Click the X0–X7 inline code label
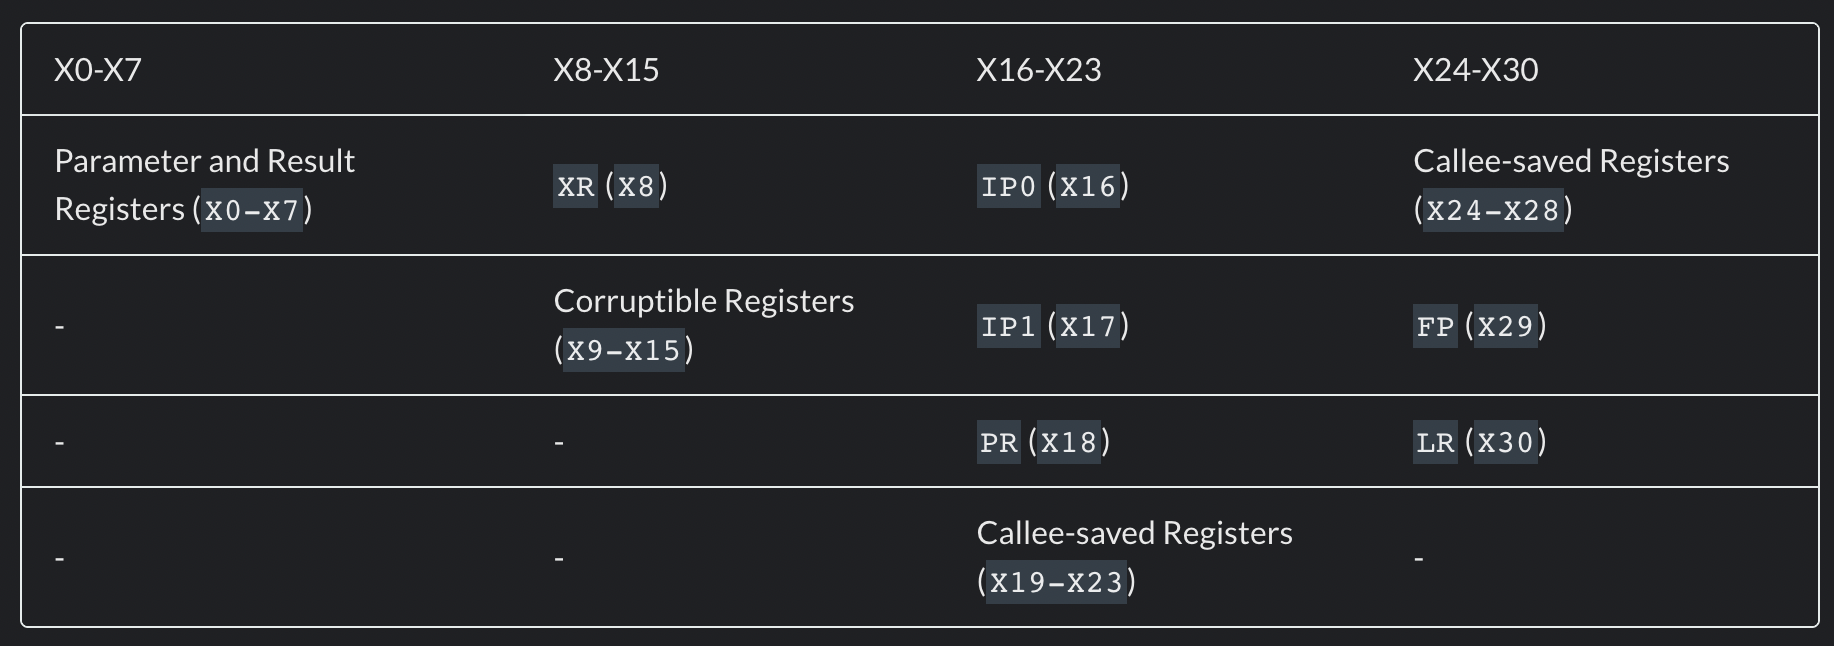This screenshot has width=1834, height=646. (x=252, y=210)
